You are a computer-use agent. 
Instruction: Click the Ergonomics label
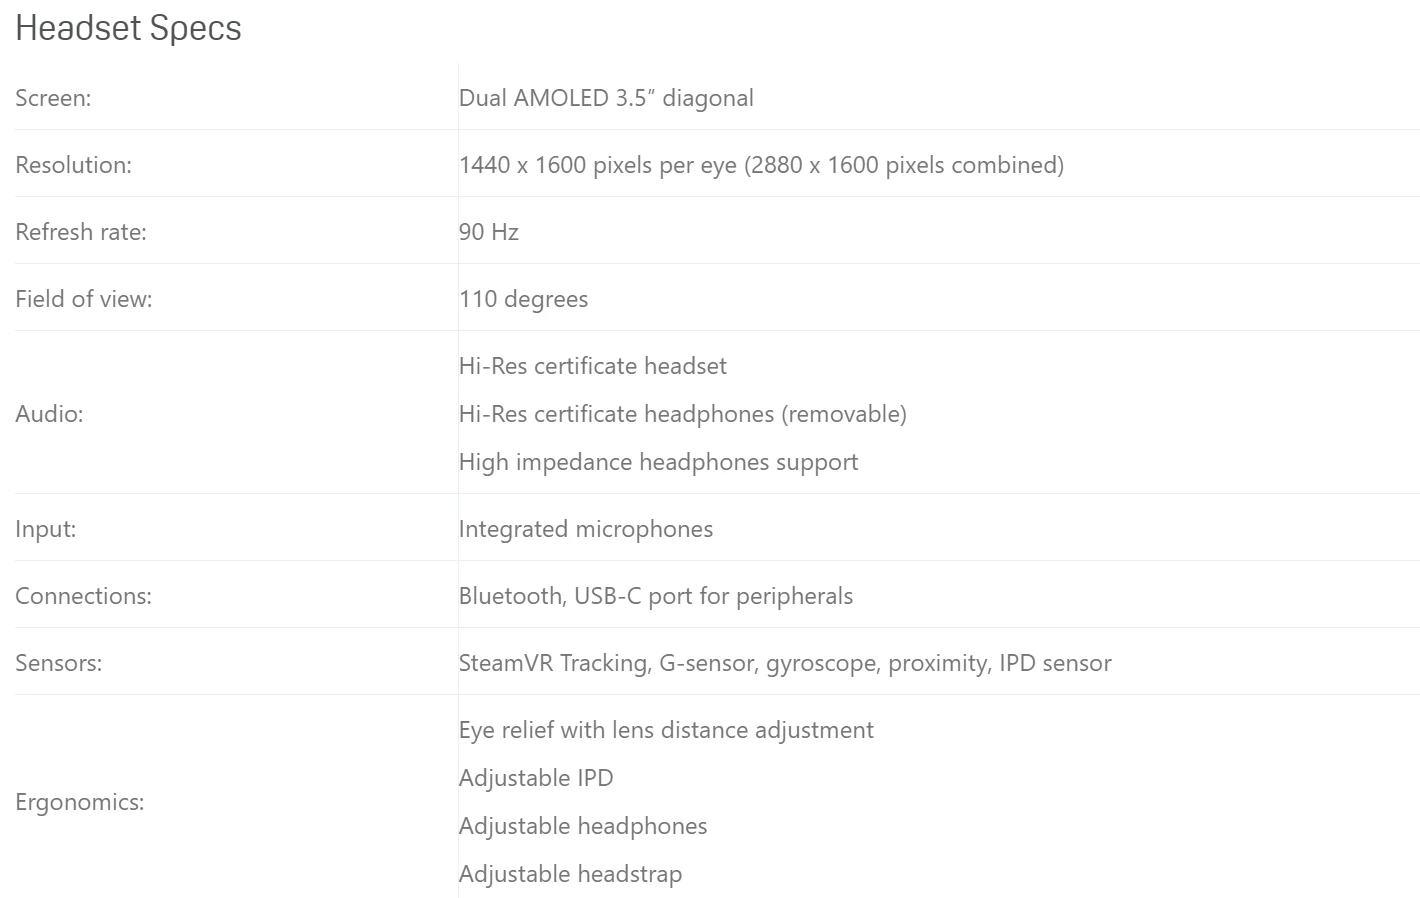(80, 802)
